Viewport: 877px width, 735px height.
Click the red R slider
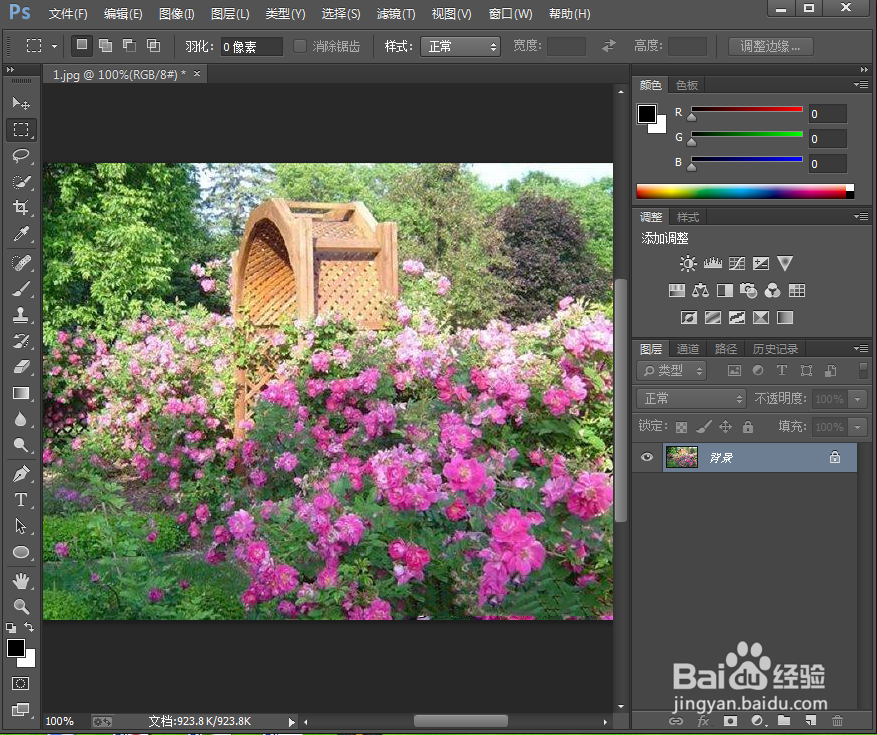[x=747, y=109]
